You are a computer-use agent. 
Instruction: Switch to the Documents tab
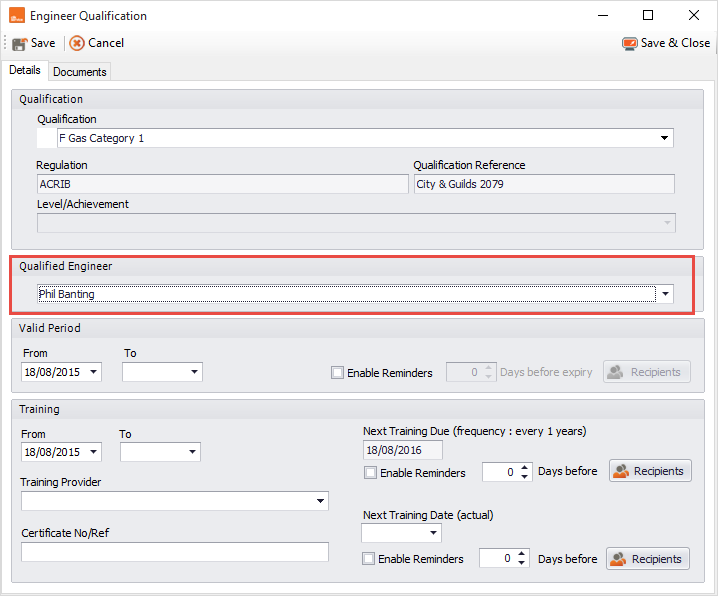80,72
